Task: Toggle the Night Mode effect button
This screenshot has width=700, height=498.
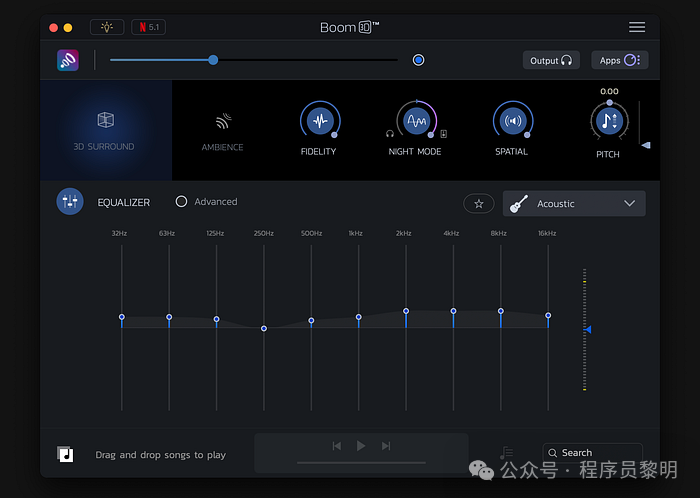Action: point(417,120)
